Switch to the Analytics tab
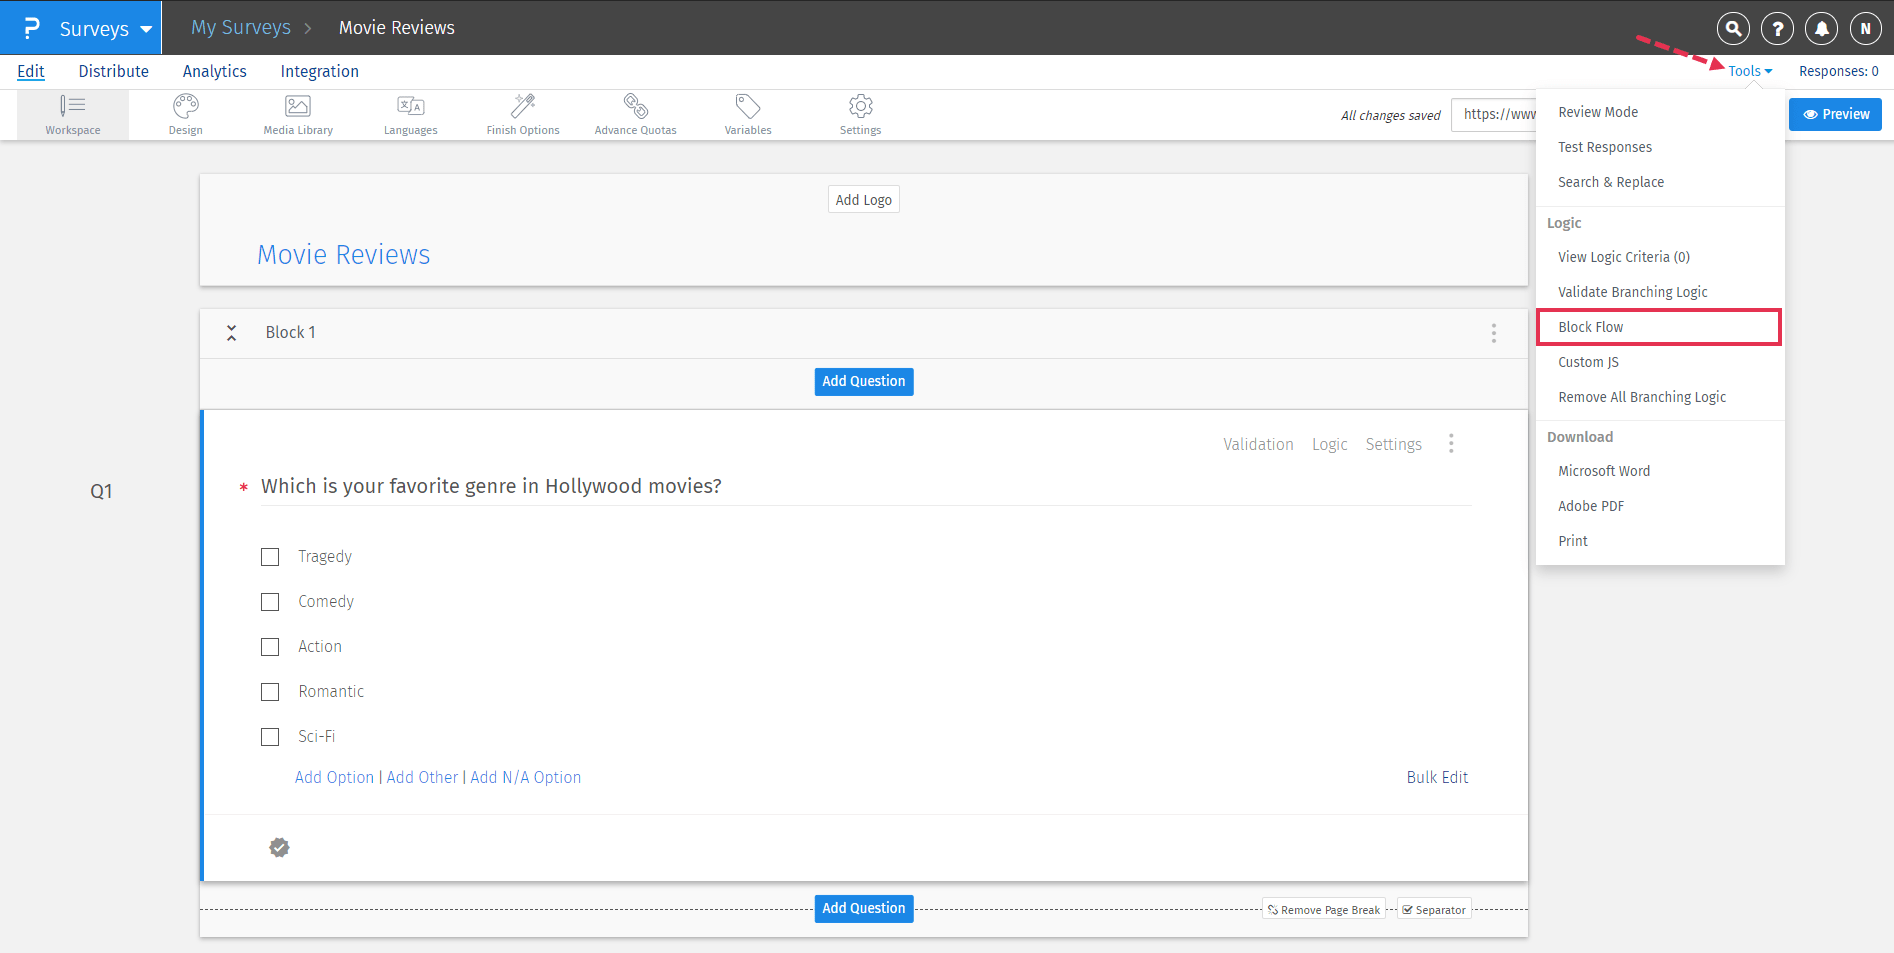Viewport: 1894px width, 953px height. click(x=215, y=71)
